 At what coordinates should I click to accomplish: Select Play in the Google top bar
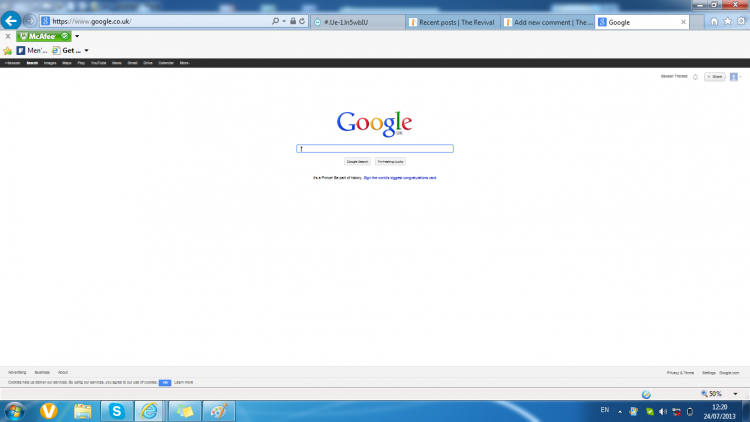pyautogui.click(x=81, y=63)
